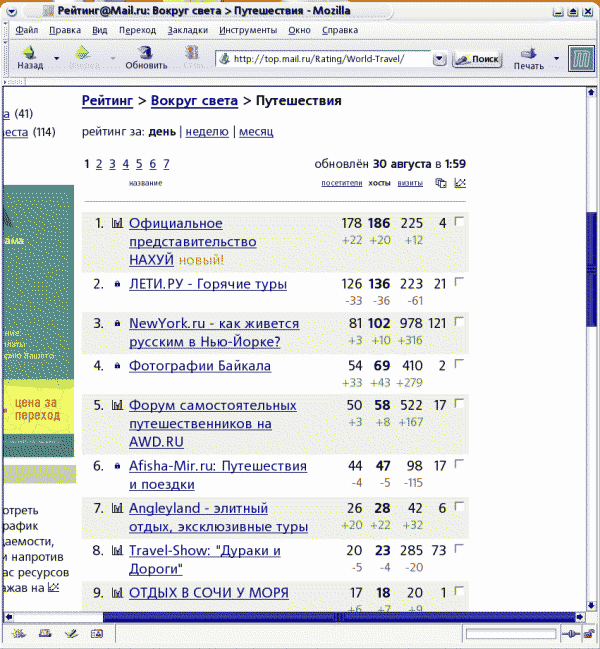Image resolution: width=600 pixels, height=649 pixels.
Task: Open the Back button history dropdown arrow
Action: [57, 58]
